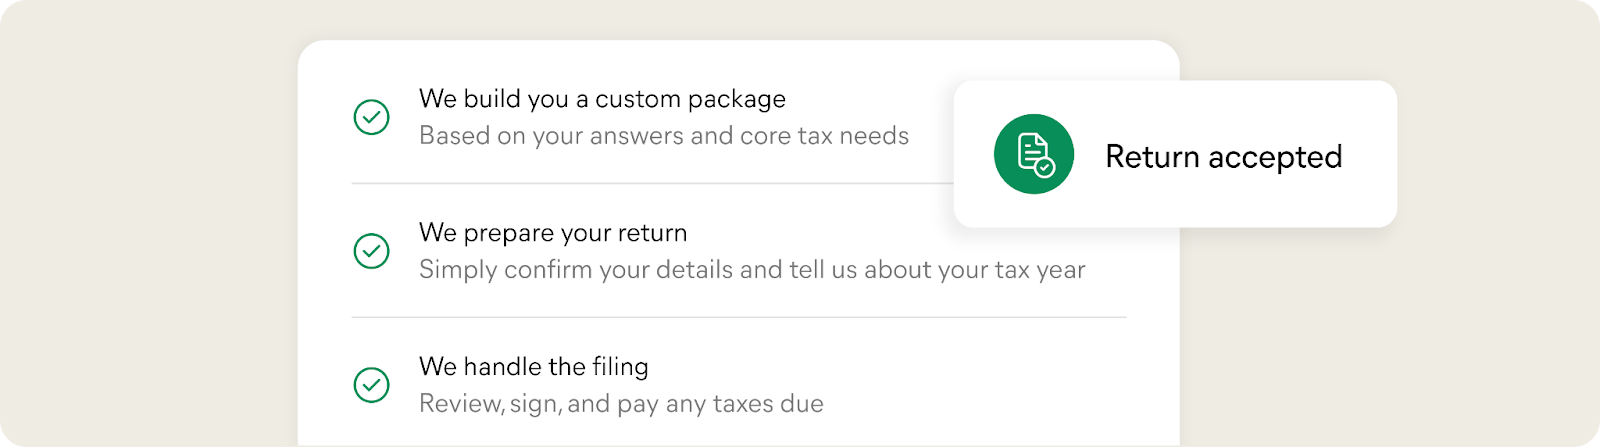Select "Based on your answers and core tax needs"
The width and height of the screenshot is (1600, 447).
[664, 136]
